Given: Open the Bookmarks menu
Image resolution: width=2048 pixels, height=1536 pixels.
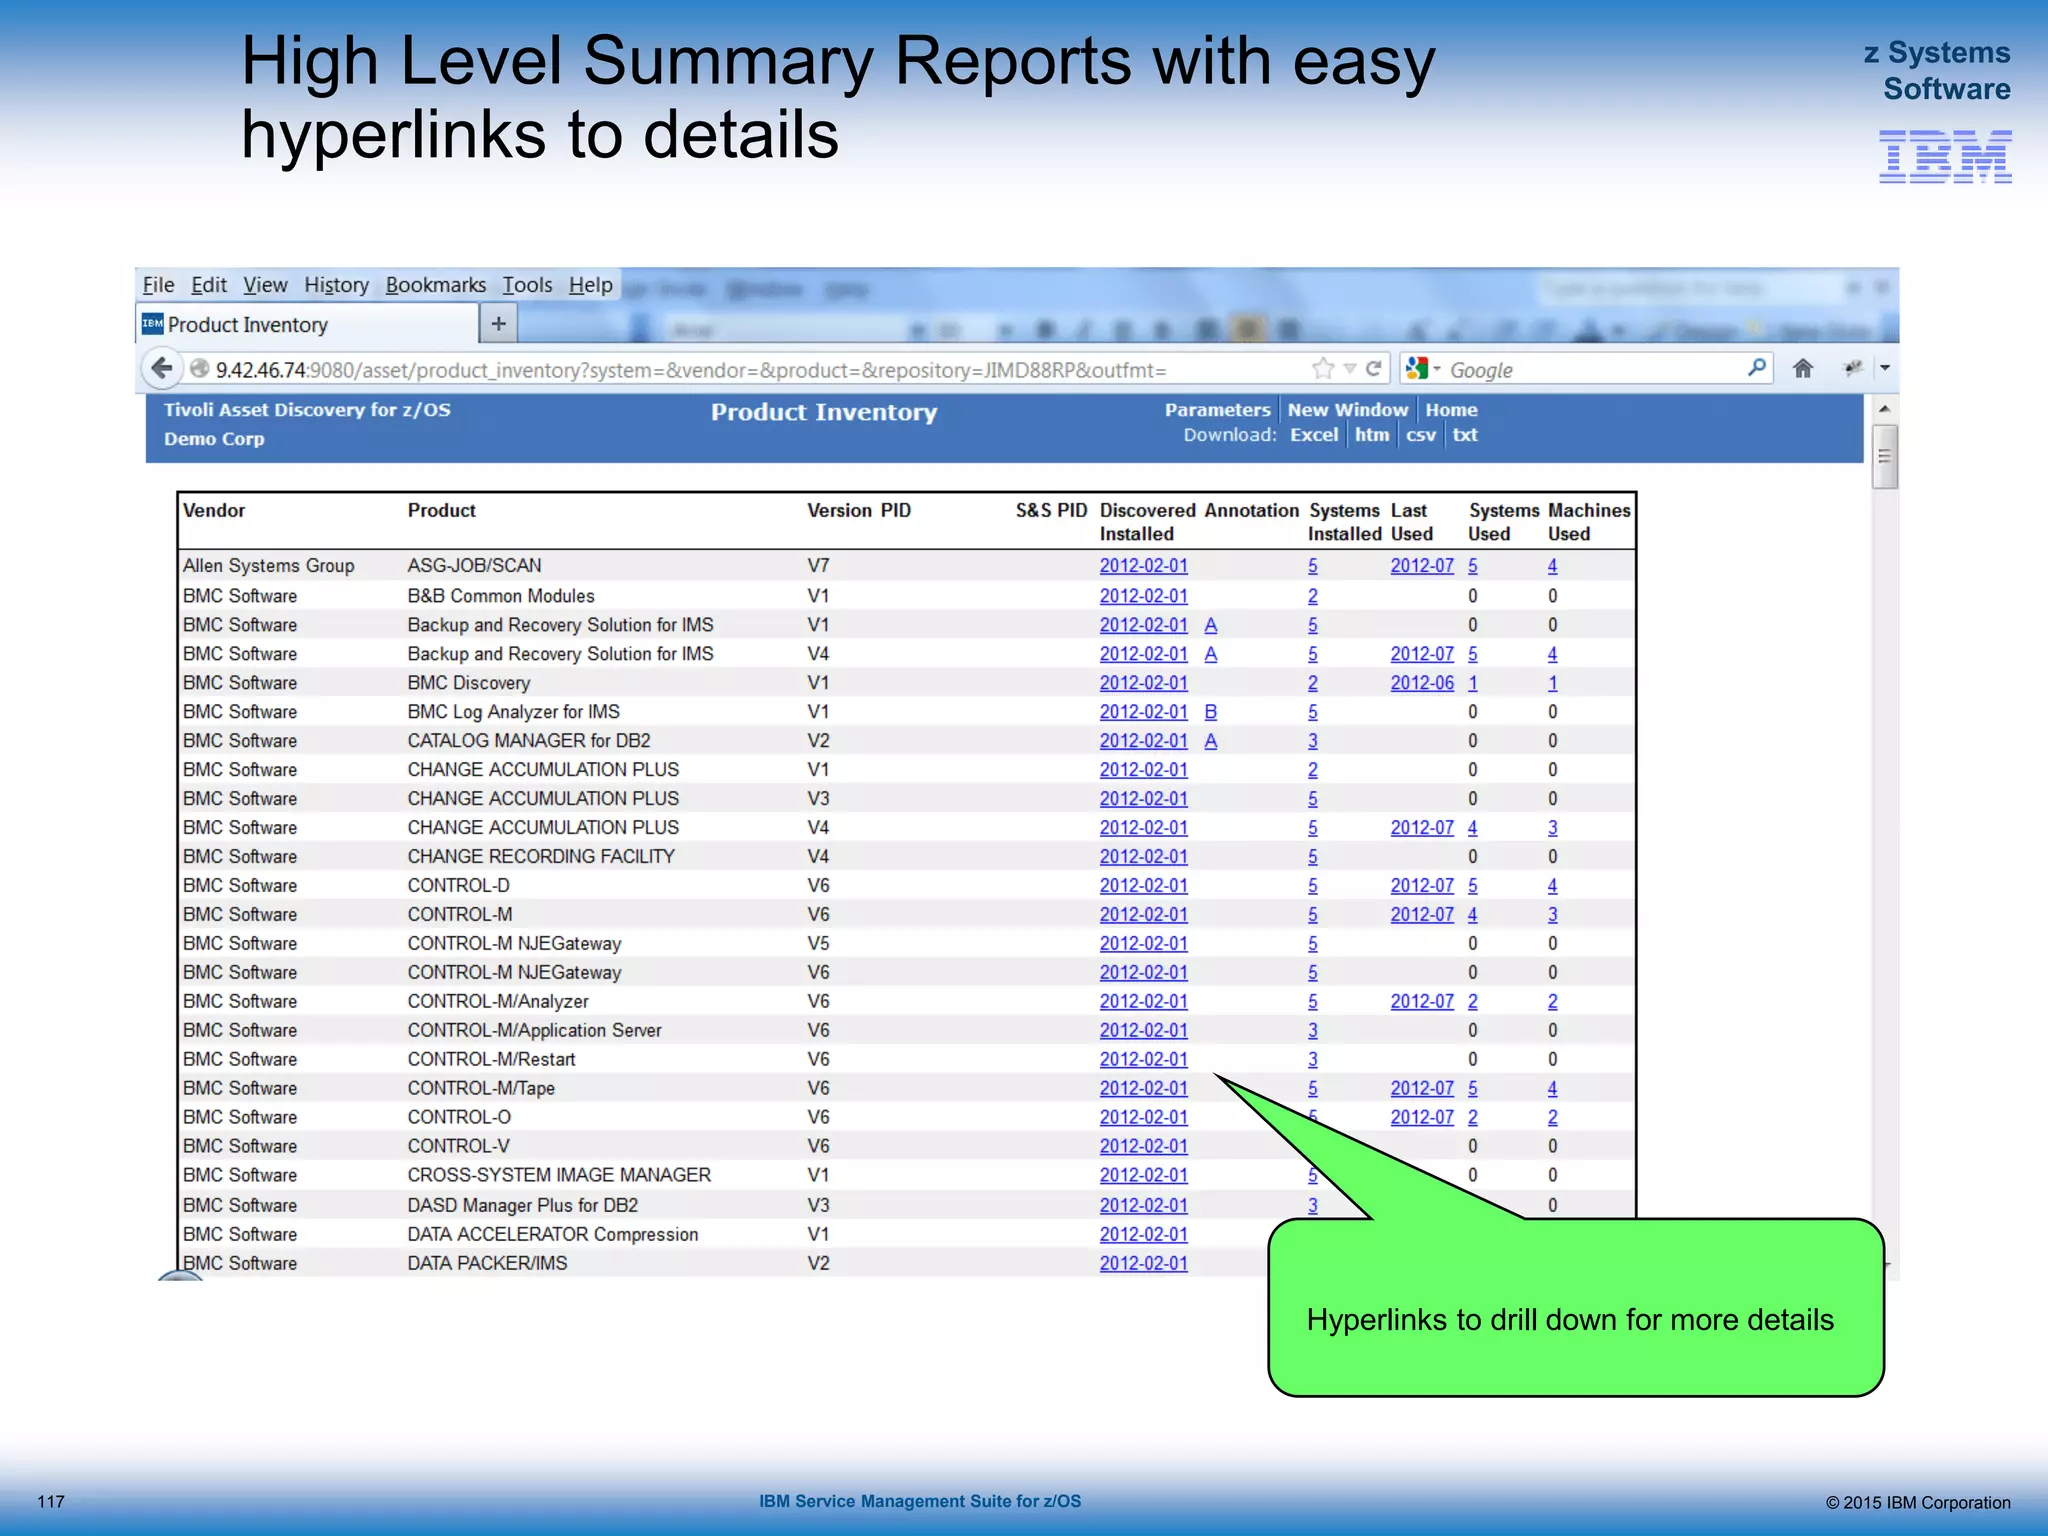Looking at the screenshot, I should 435,285.
